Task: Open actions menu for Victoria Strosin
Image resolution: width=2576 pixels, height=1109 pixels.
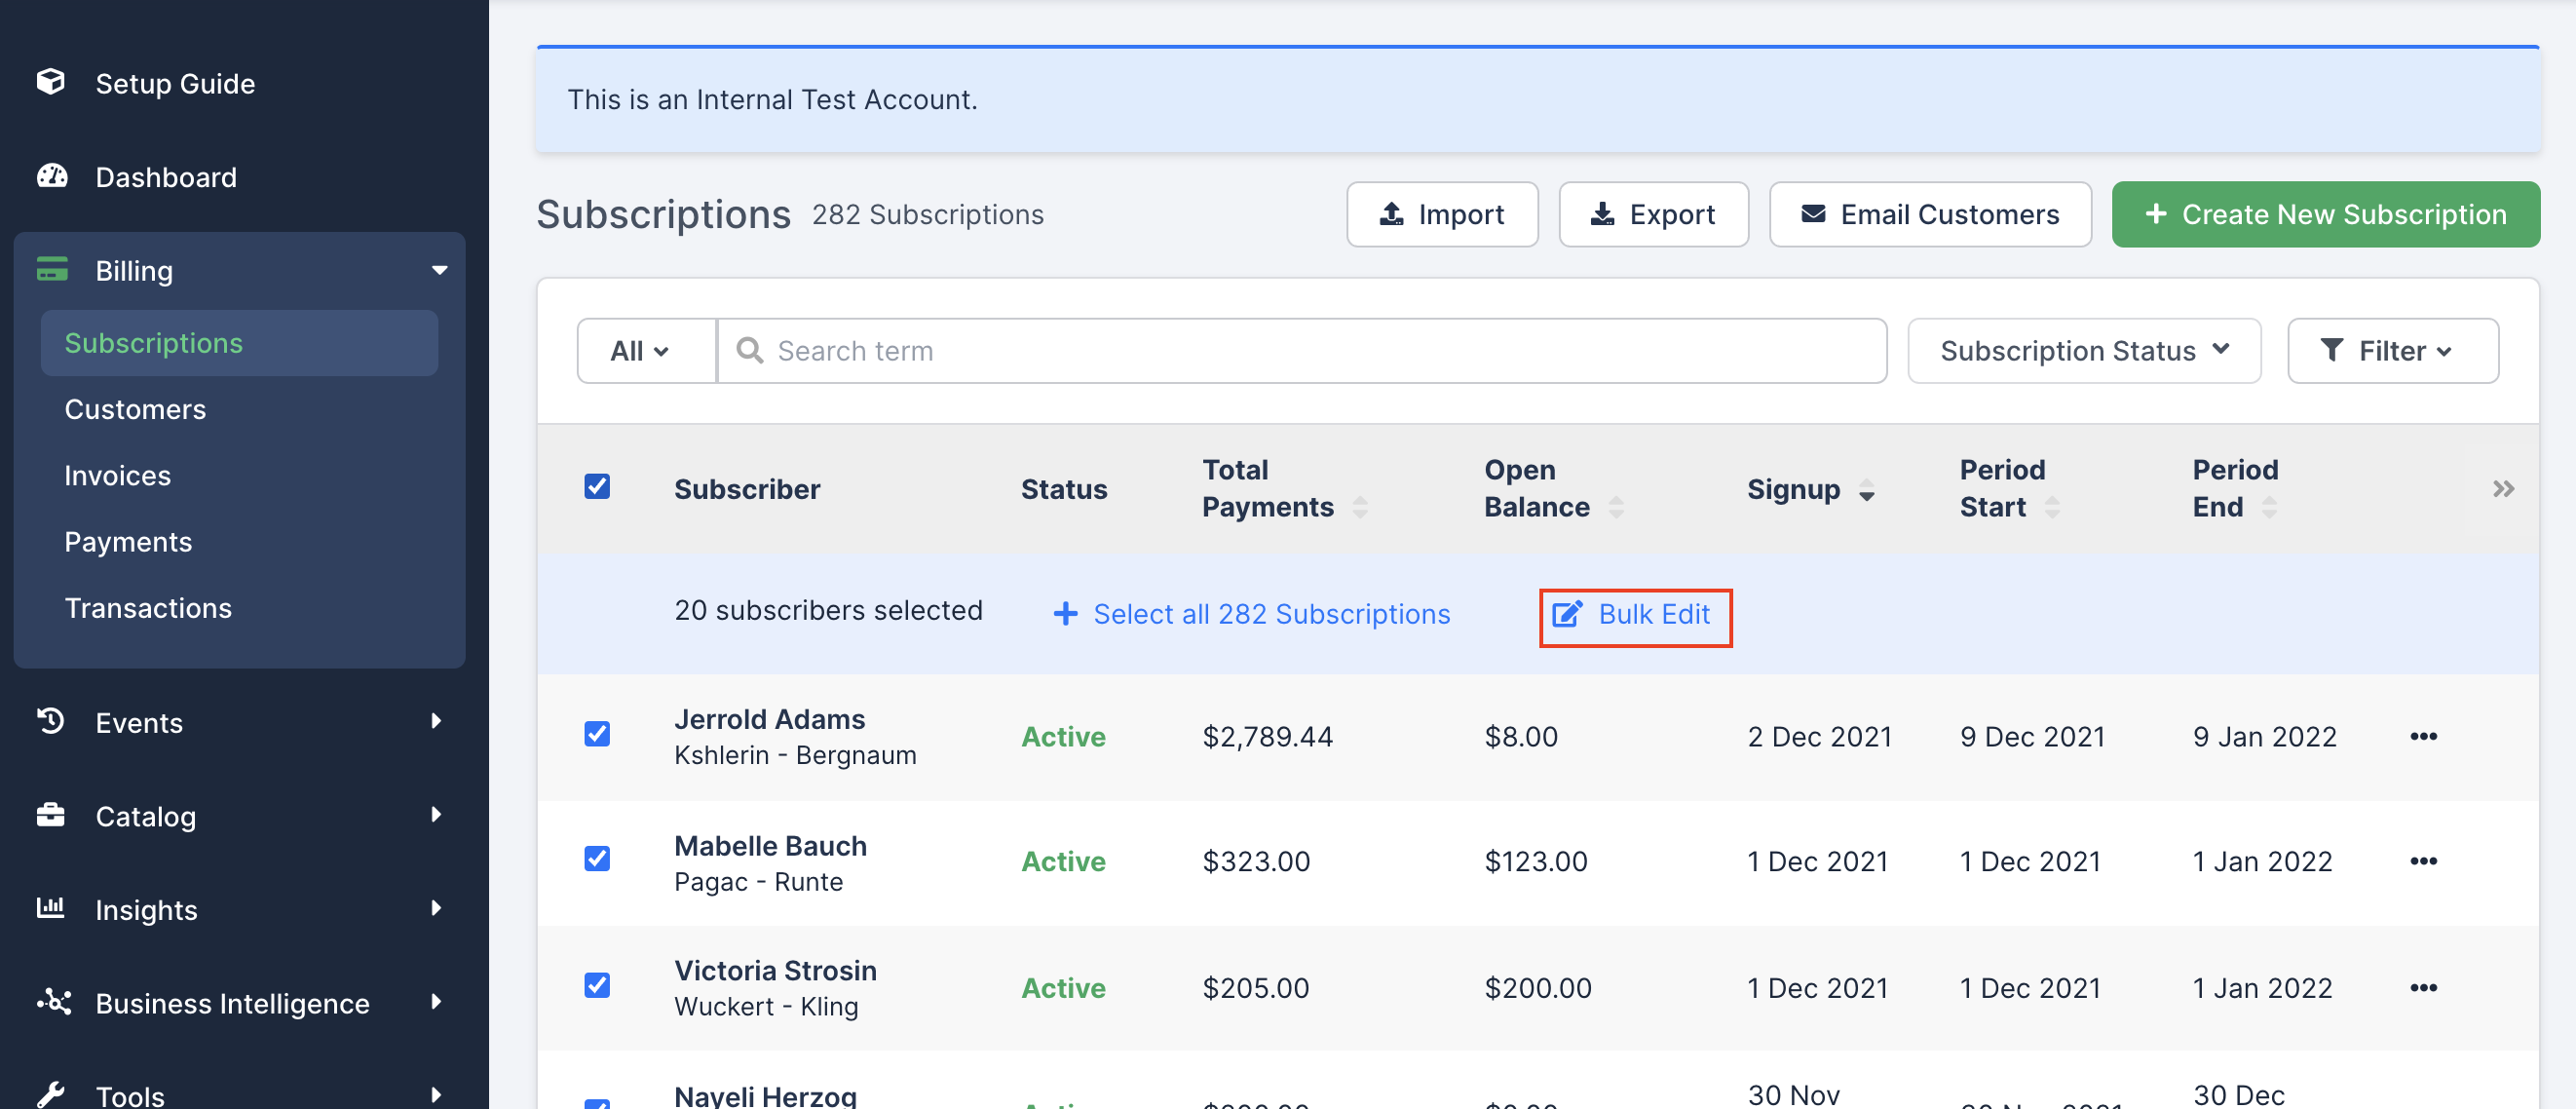Action: [x=2423, y=988]
